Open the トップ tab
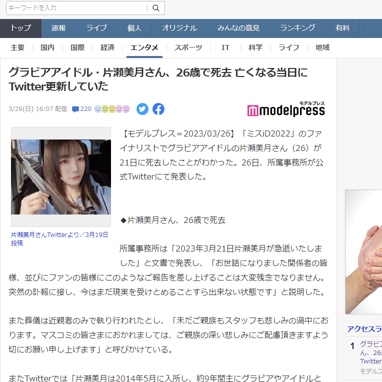 [x=21, y=28]
